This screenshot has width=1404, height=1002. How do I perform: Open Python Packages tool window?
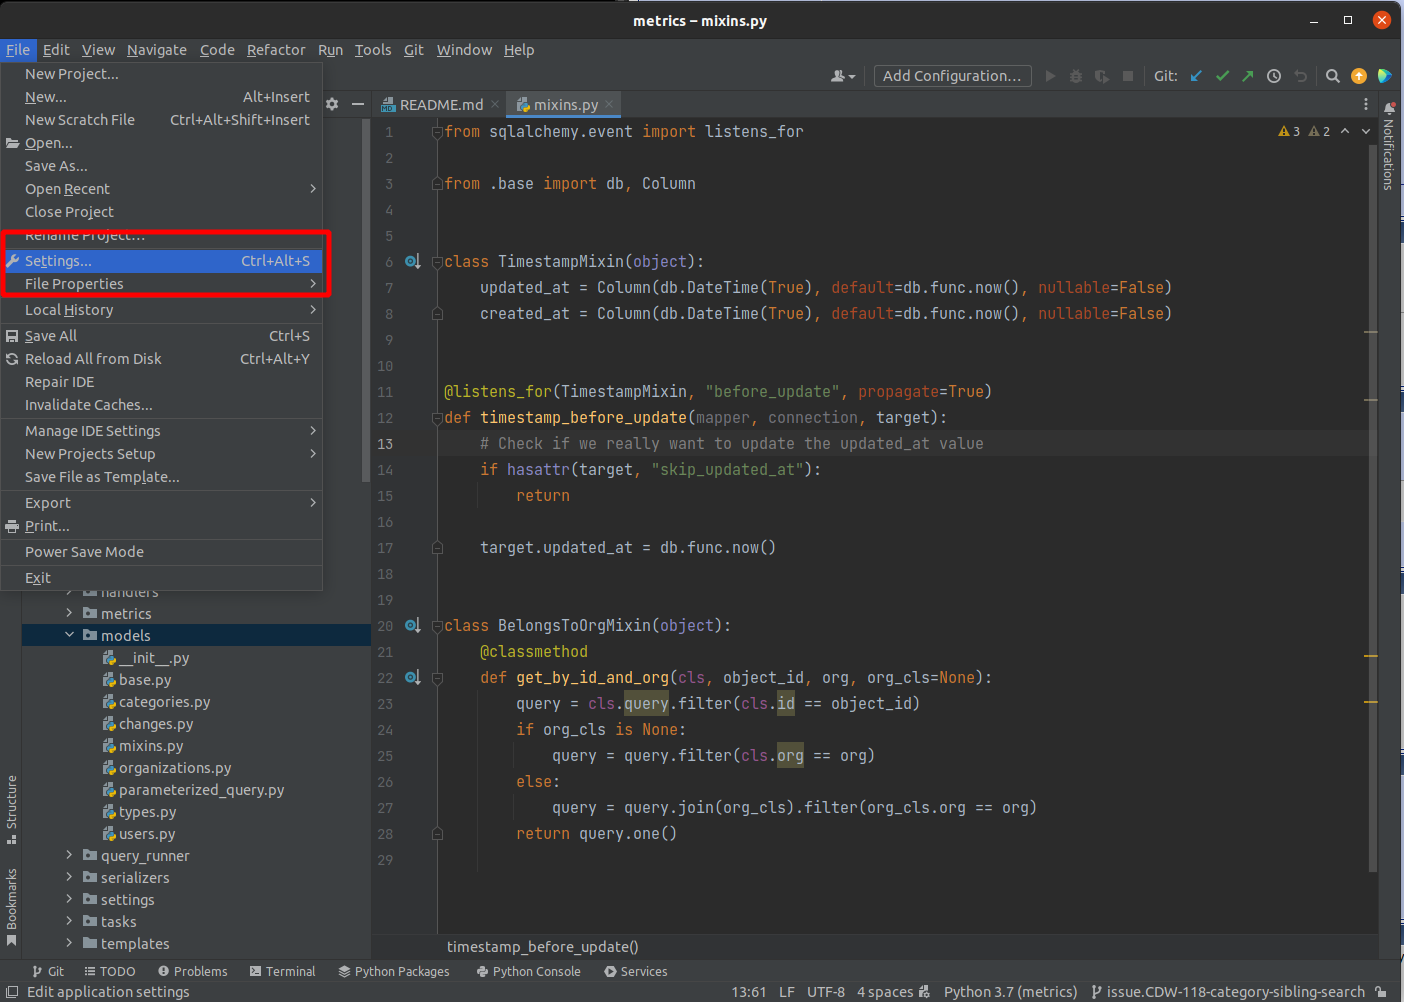coord(394,971)
